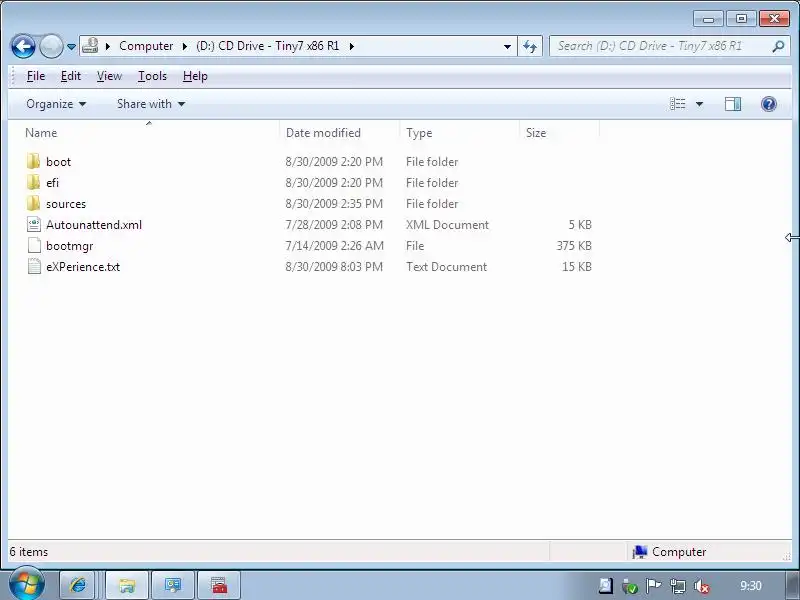Open the Tools menu

152,76
